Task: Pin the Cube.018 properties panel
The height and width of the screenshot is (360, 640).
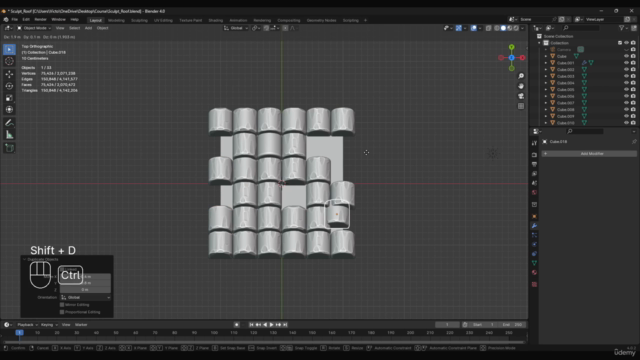Action: (634, 142)
